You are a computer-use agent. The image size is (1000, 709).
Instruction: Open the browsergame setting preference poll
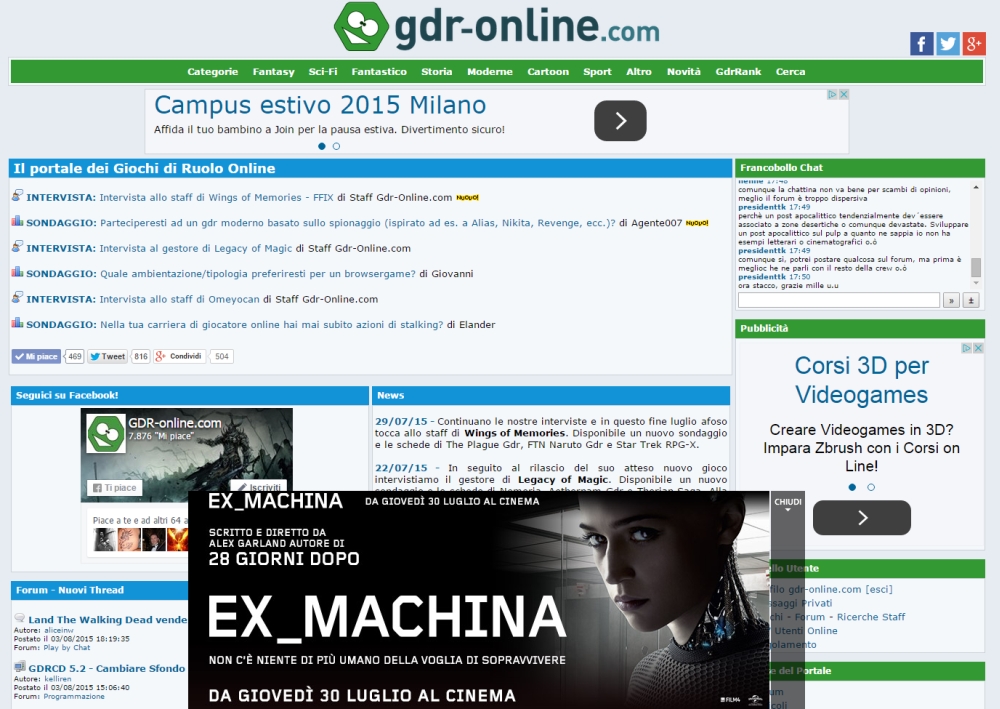click(258, 274)
